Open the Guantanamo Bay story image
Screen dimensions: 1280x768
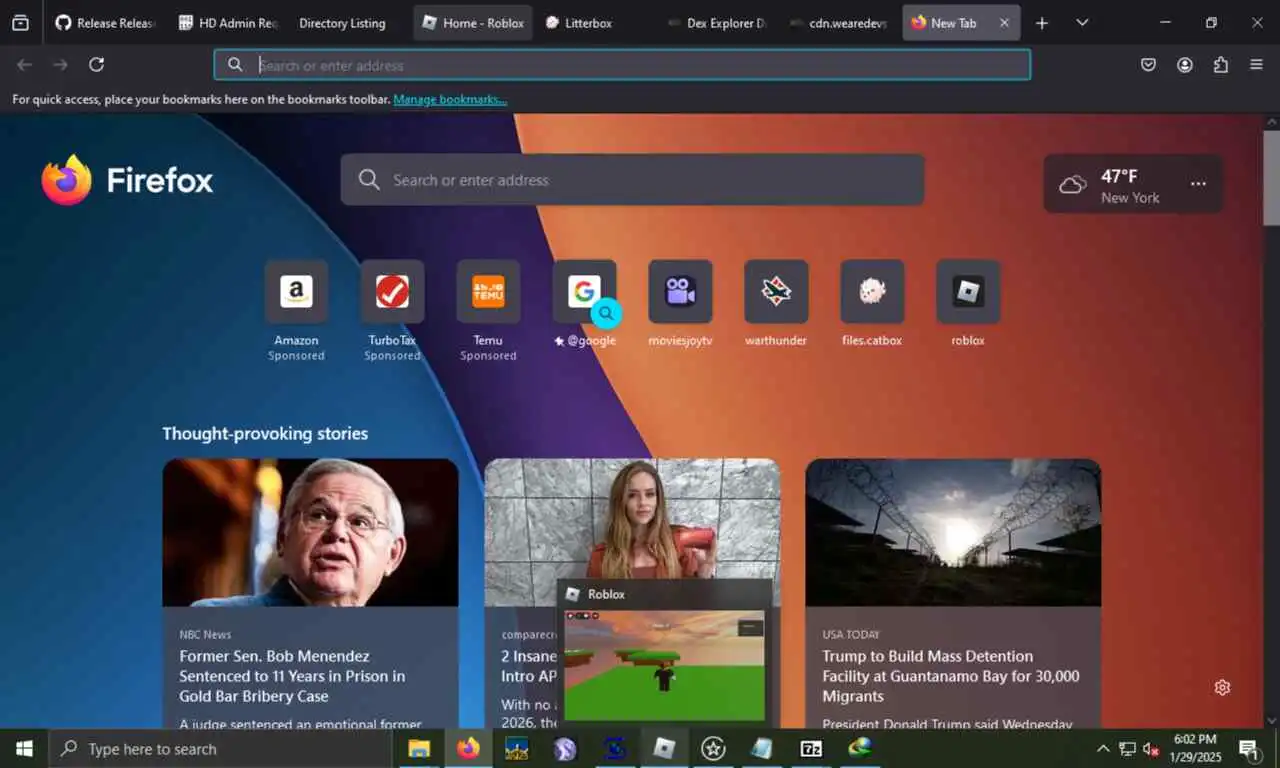click(x=953, y=532)
